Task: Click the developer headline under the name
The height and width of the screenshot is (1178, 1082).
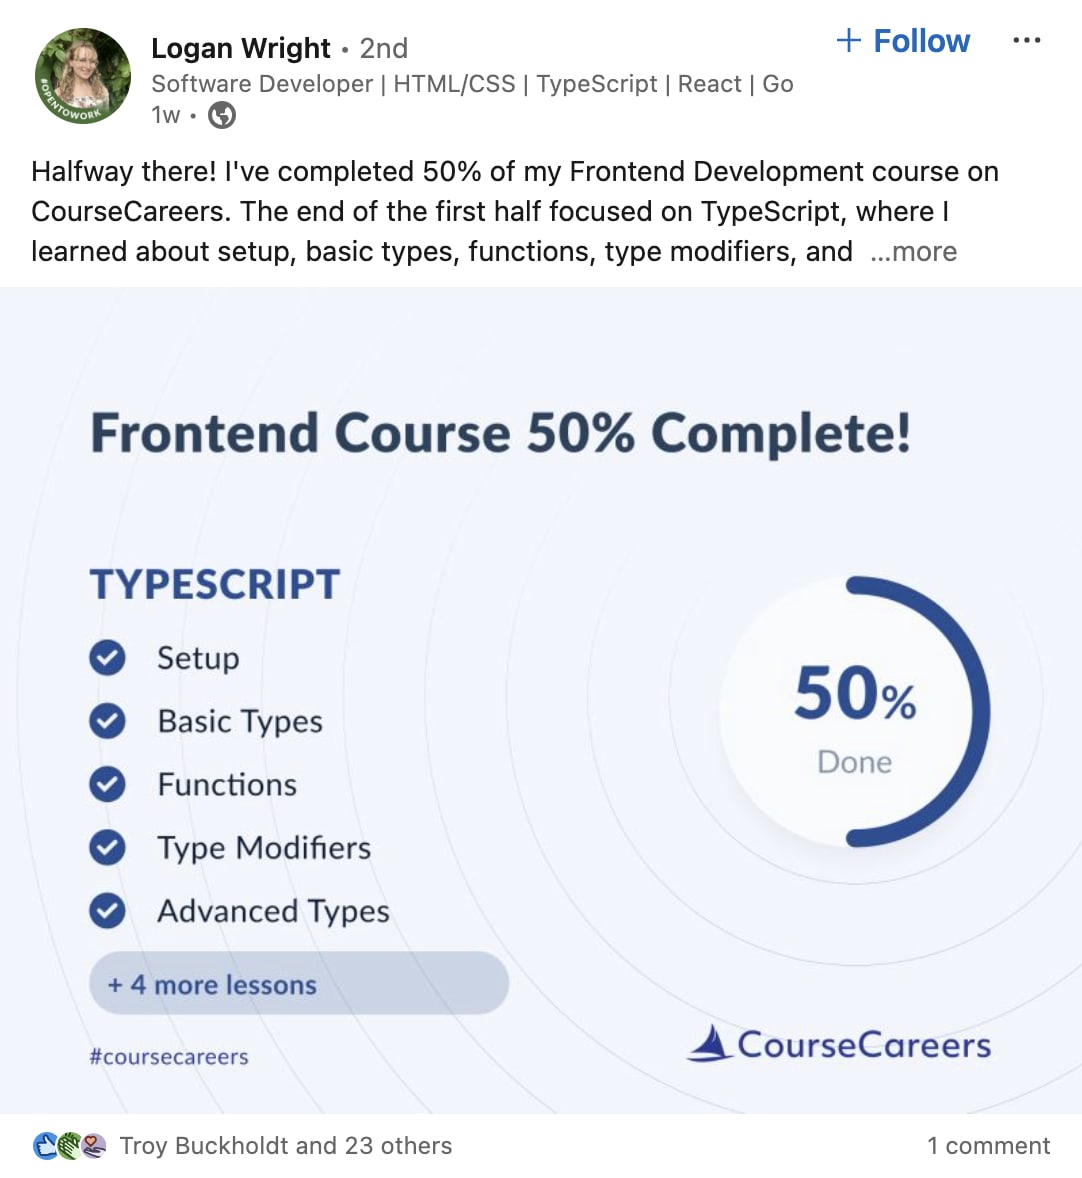Action: (472, 83)
